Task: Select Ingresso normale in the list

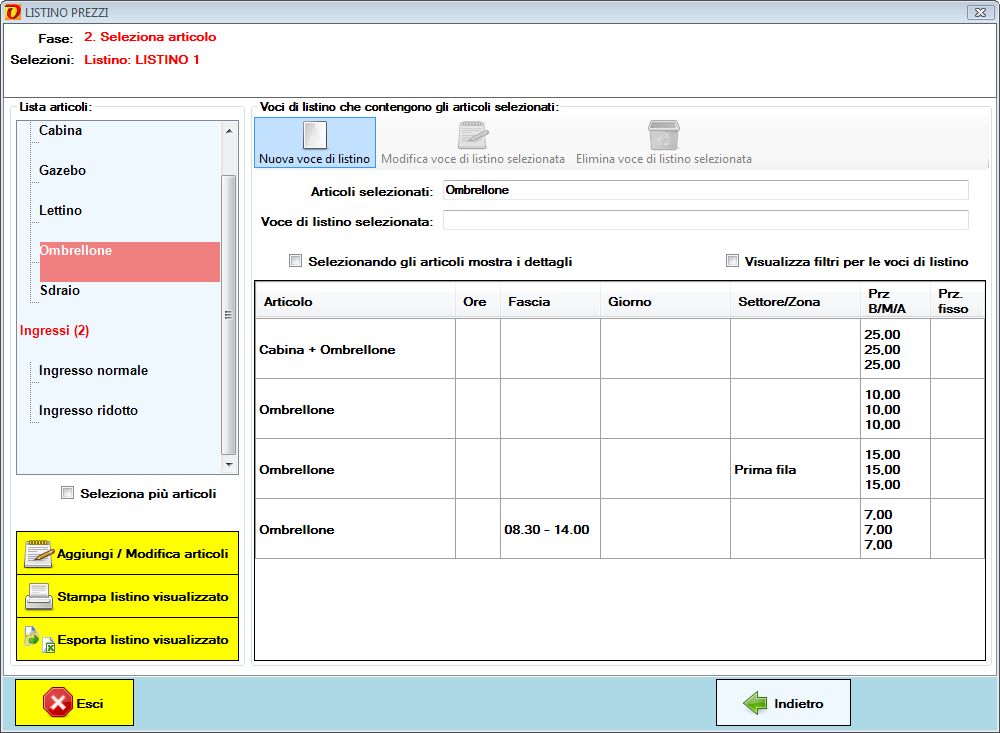Action: (94, 371)
